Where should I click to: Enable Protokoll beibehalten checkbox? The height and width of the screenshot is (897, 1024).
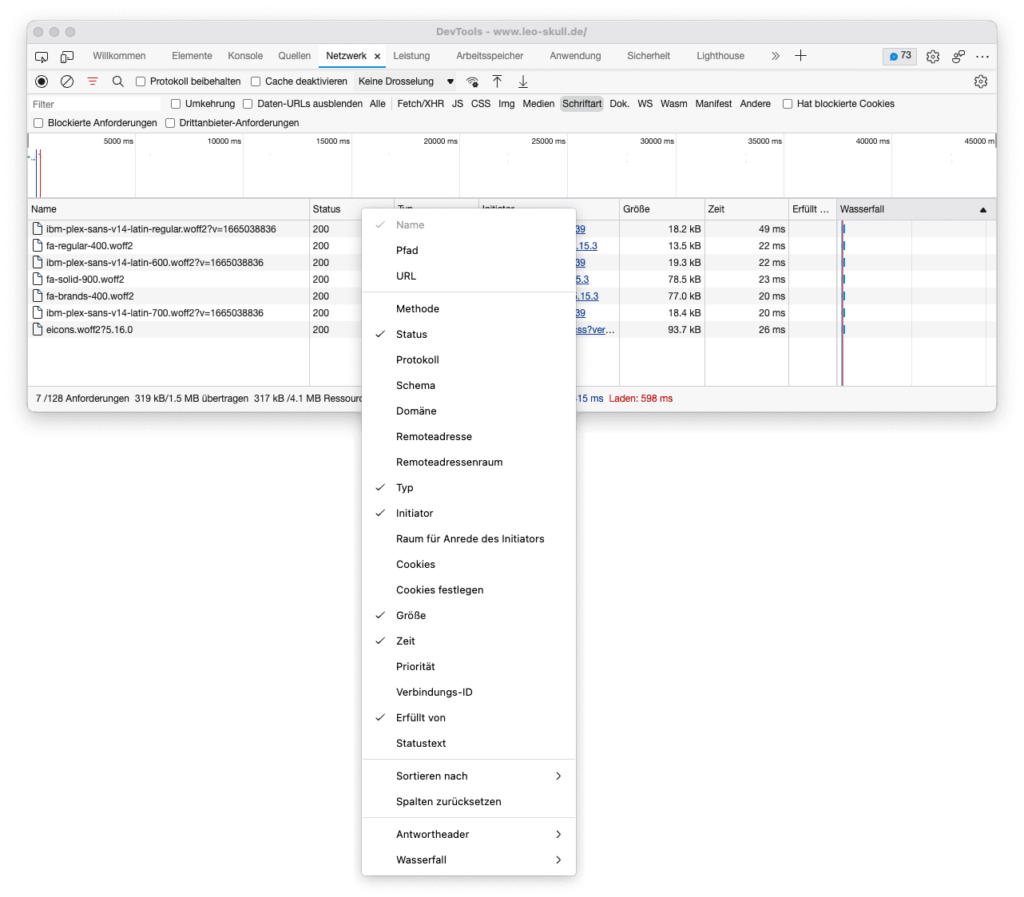[140, 81]
